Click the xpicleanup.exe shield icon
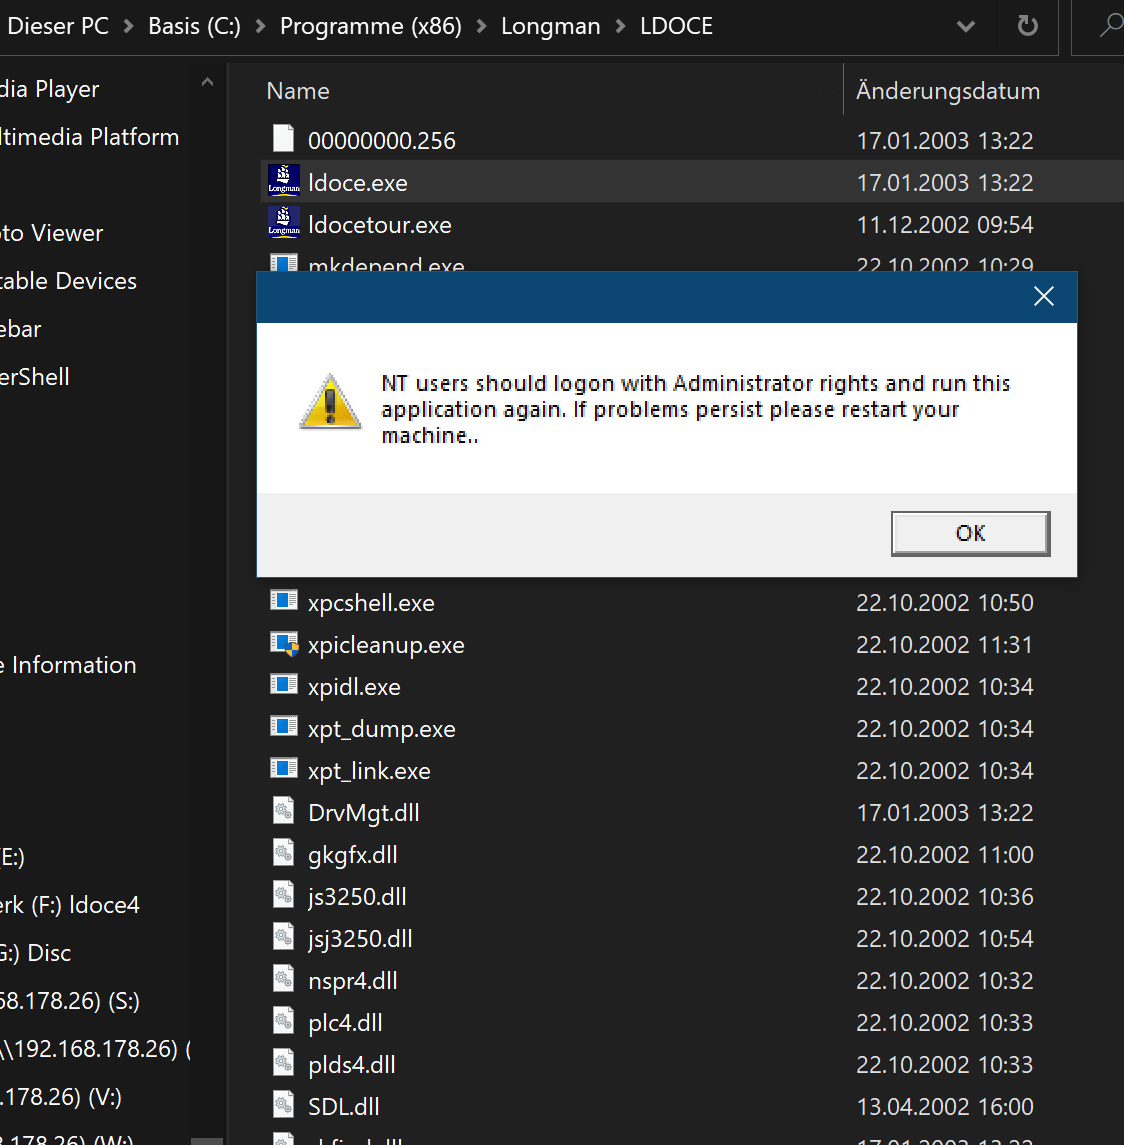1124x1145 pixels. pyautogui.click(x=283, y=643)
